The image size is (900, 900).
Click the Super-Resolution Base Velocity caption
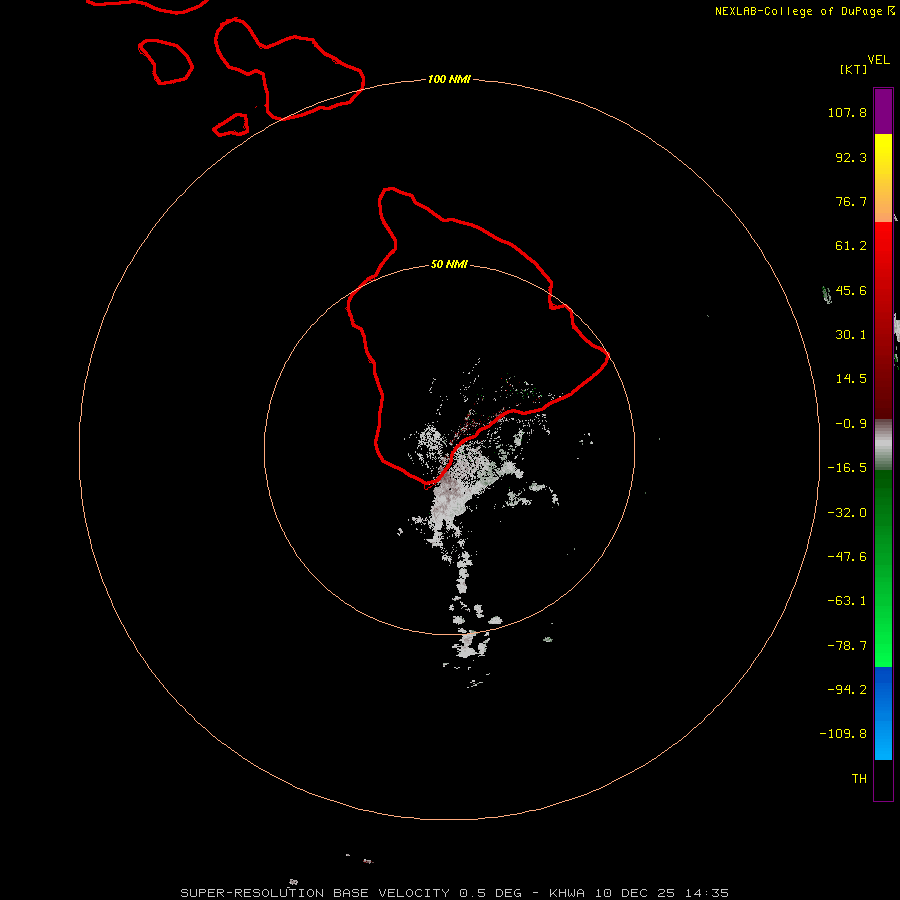click(x=455, y=893)
